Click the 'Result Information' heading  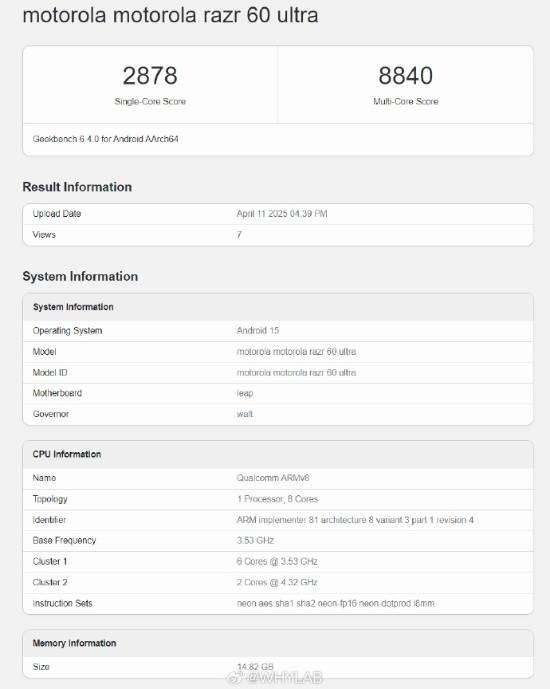(x=77, y=187)
